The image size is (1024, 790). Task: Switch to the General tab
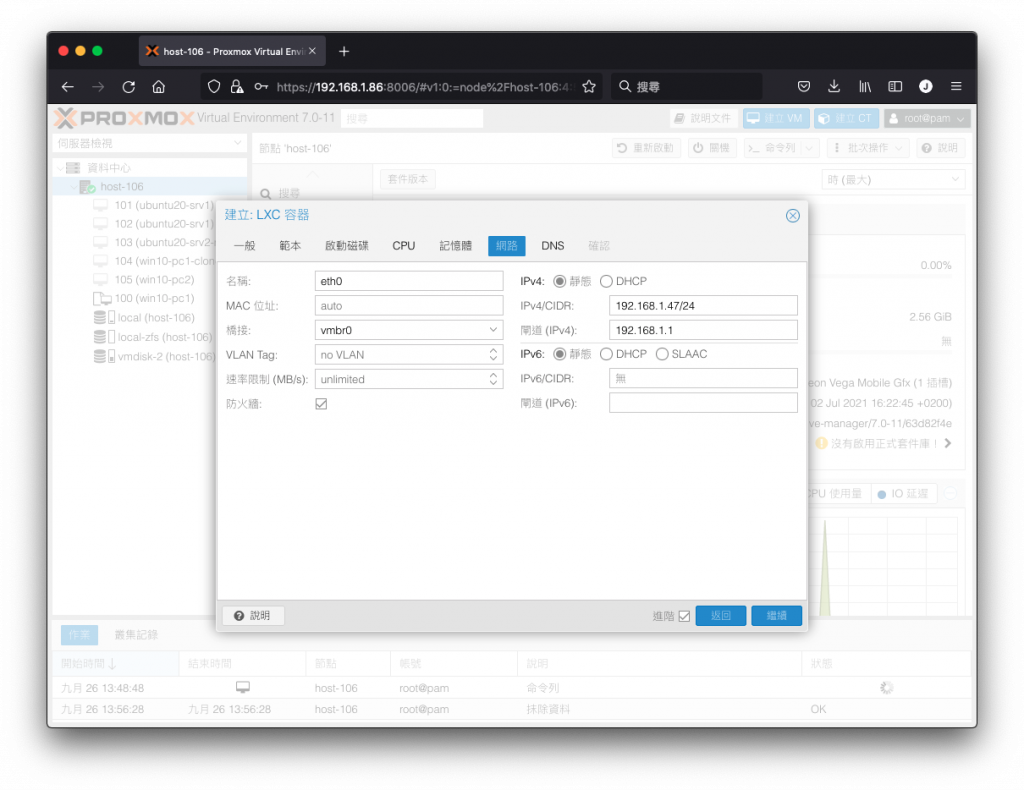point(245,246)
